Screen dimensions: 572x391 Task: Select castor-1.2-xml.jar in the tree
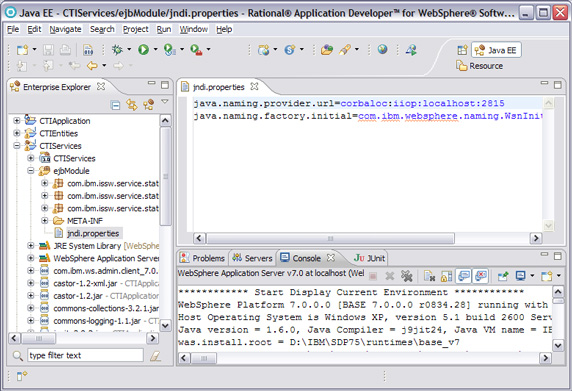tap(85, 283)
